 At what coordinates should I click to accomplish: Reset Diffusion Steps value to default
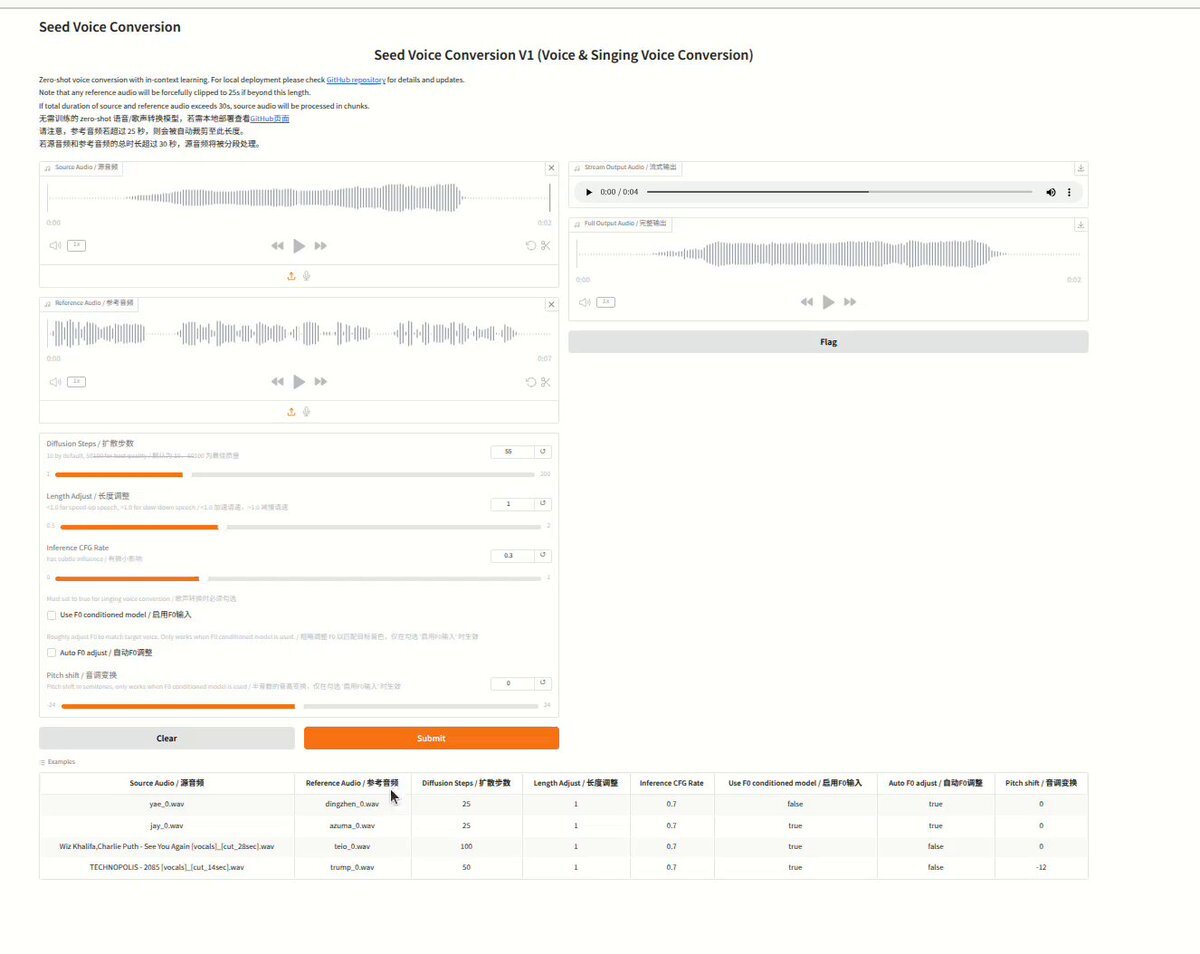543,452
